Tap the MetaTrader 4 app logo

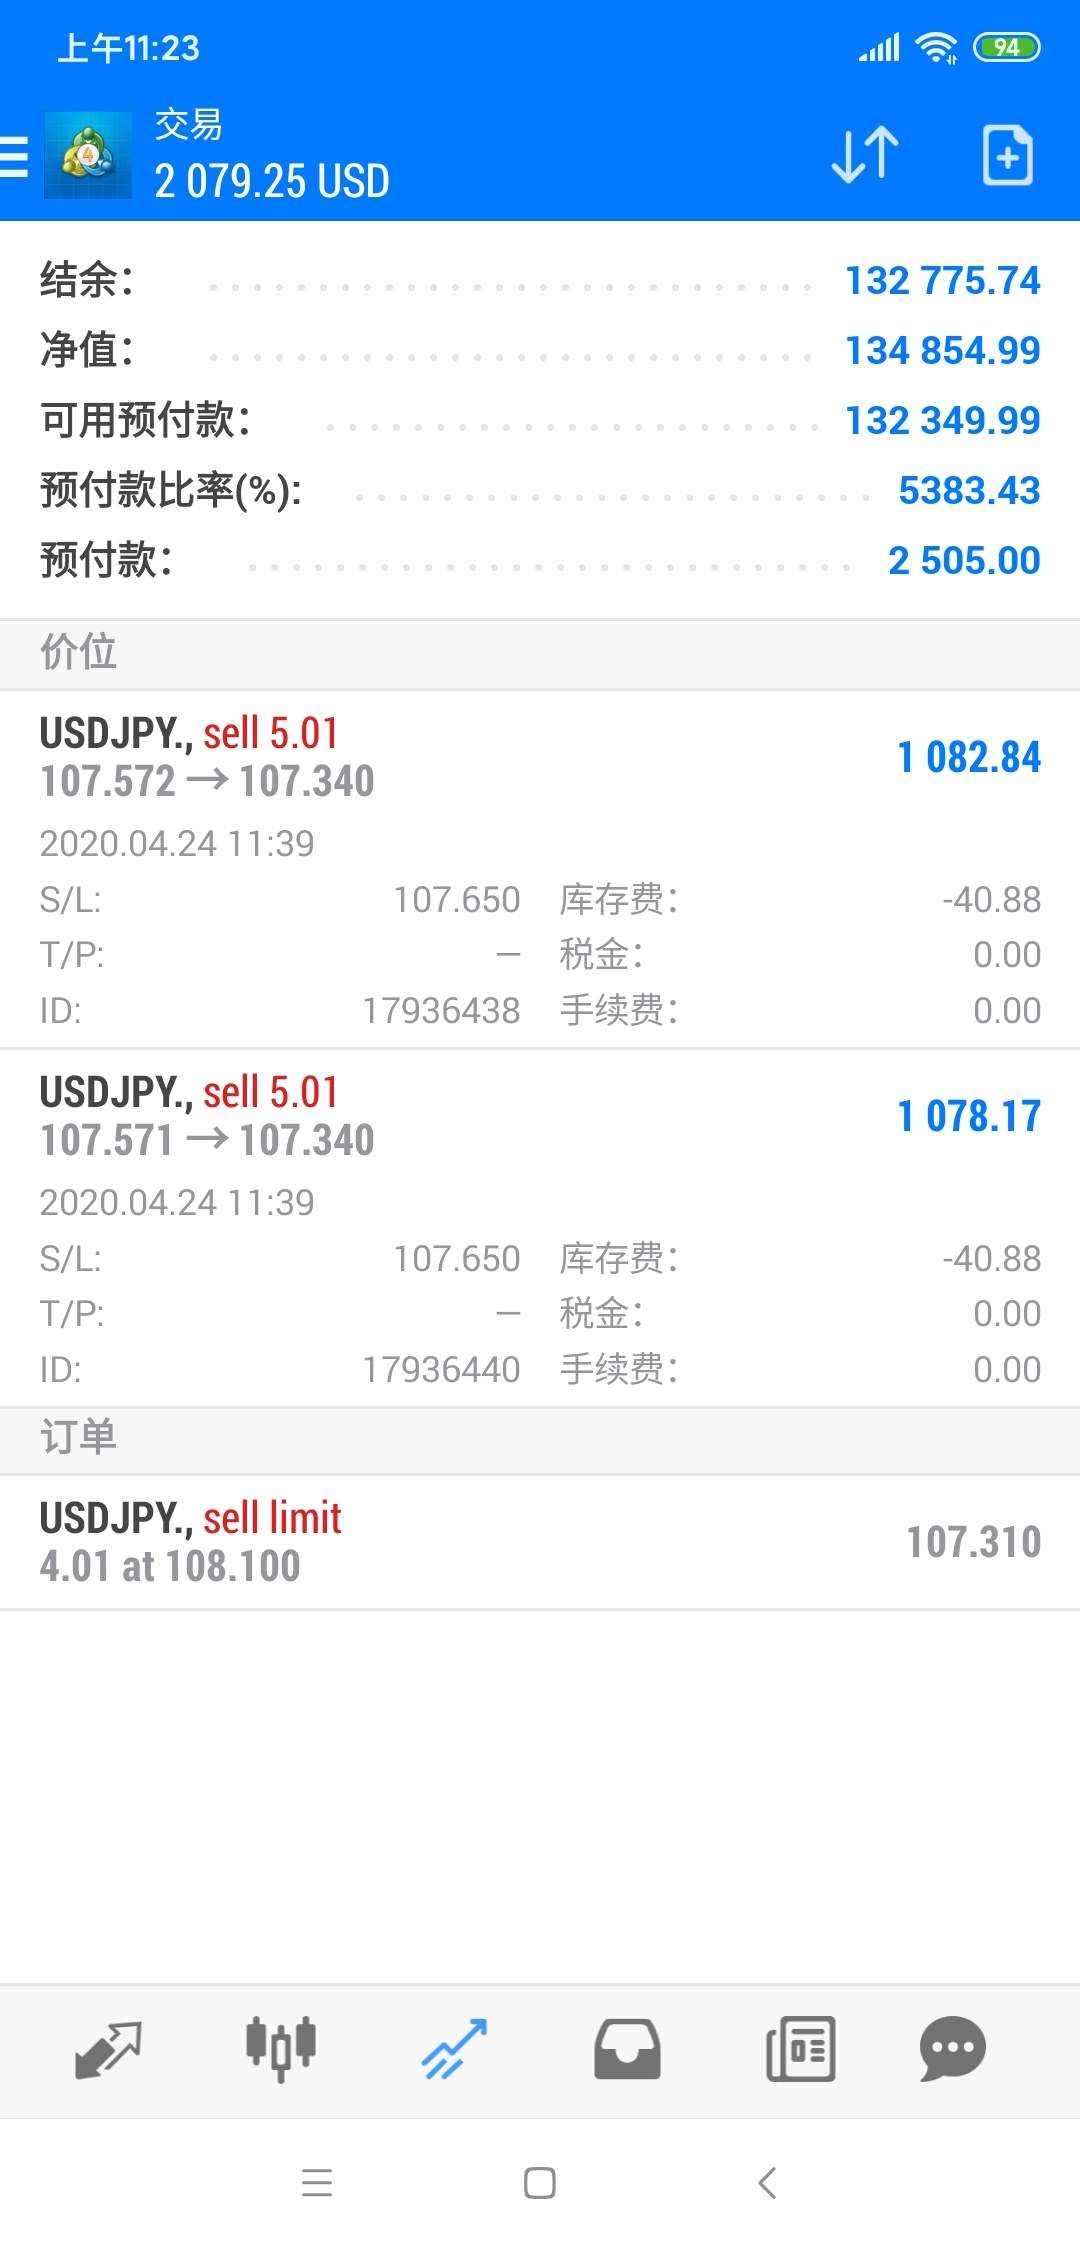pyautogui.click(x=88, y=155)
